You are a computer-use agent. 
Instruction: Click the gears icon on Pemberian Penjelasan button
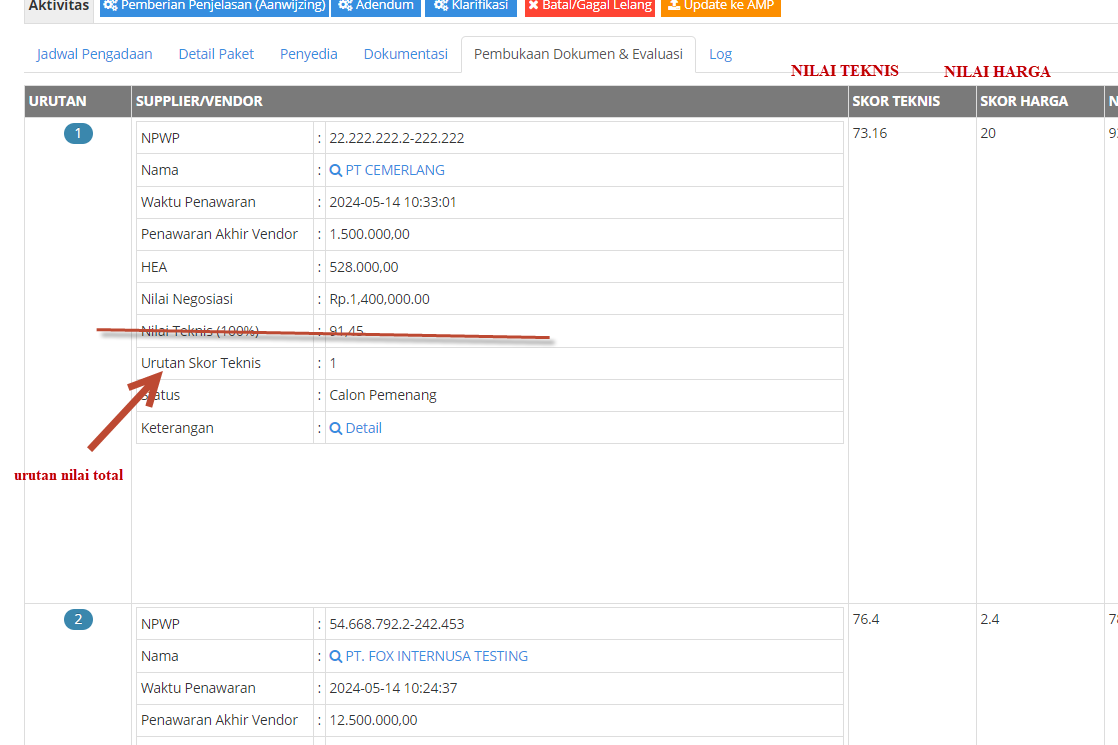111,6
